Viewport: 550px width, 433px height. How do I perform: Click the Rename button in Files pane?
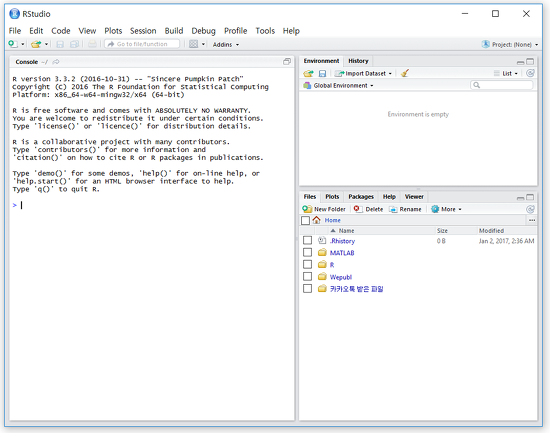pos(405,209)
